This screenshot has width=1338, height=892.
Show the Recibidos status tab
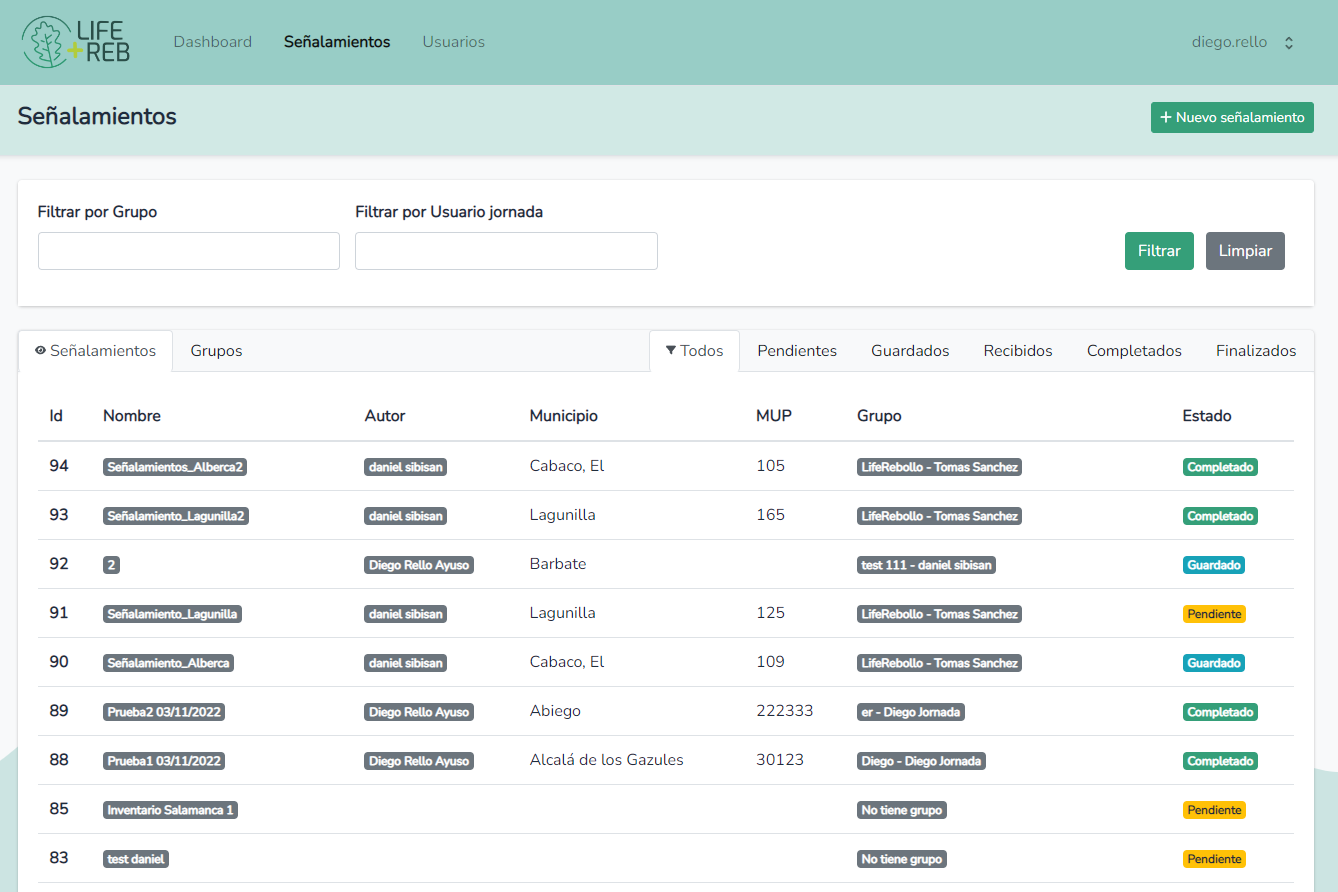point(1018,351)
